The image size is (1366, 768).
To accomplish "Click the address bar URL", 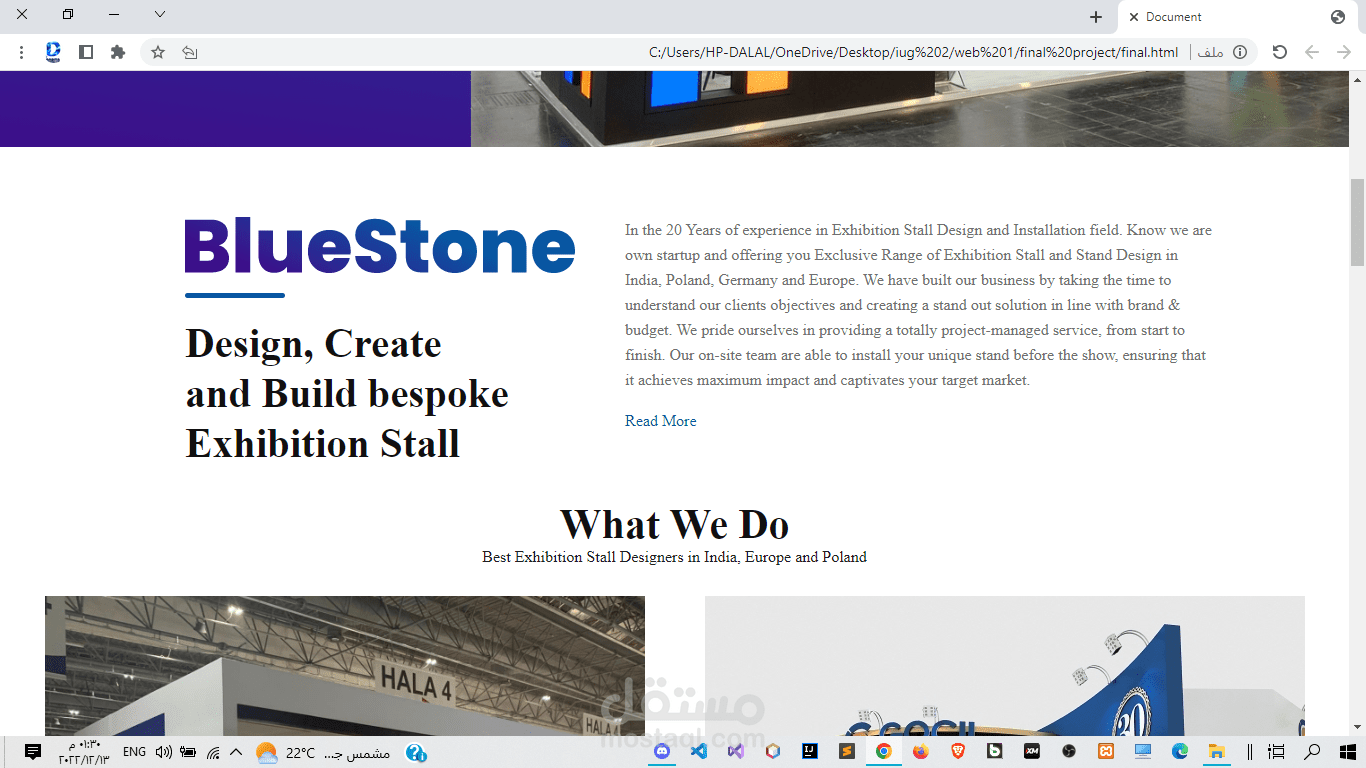I will (913, 52).
